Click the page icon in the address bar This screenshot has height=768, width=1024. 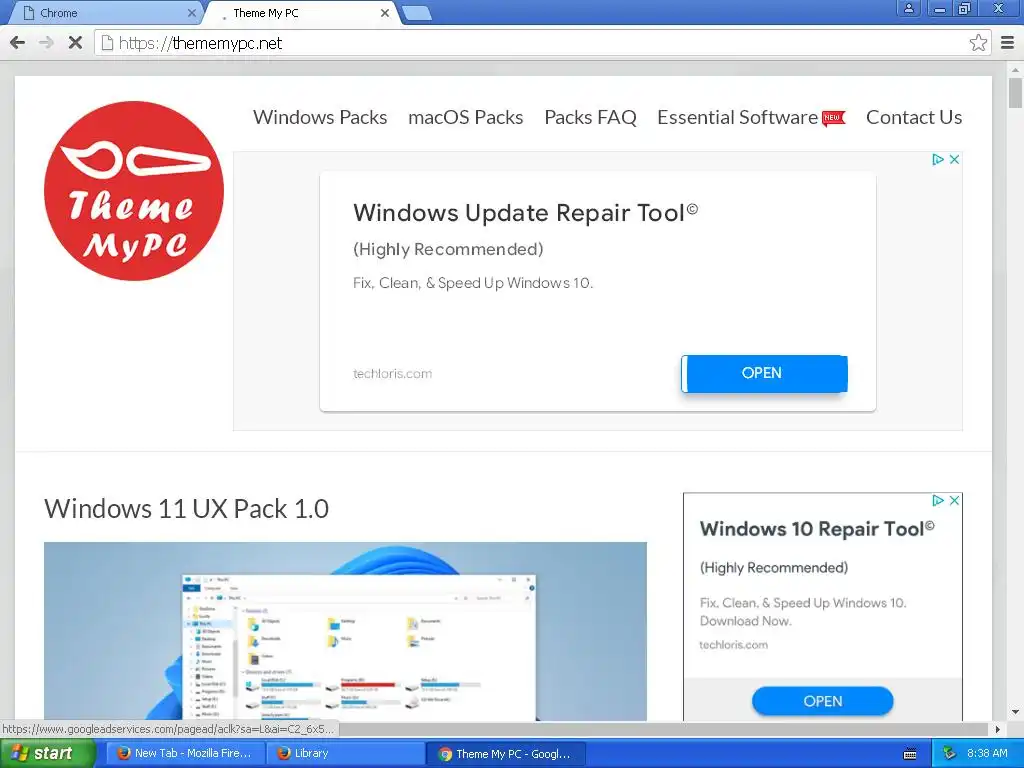107,43
